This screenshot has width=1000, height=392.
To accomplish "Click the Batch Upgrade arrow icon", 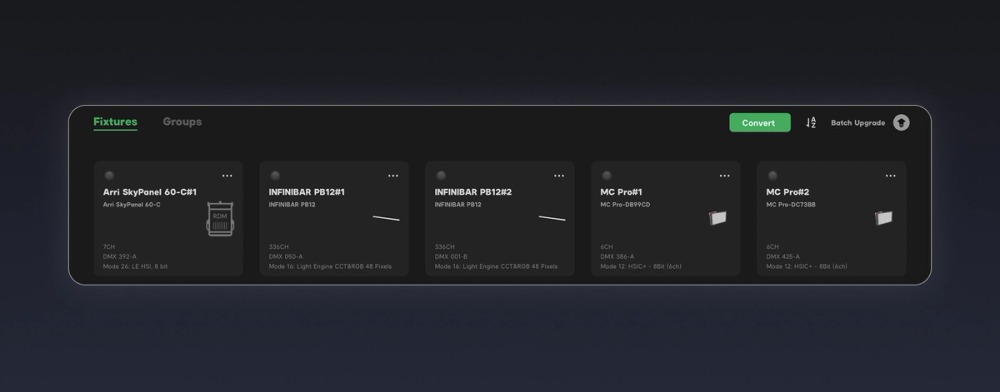I will point(901,122).
